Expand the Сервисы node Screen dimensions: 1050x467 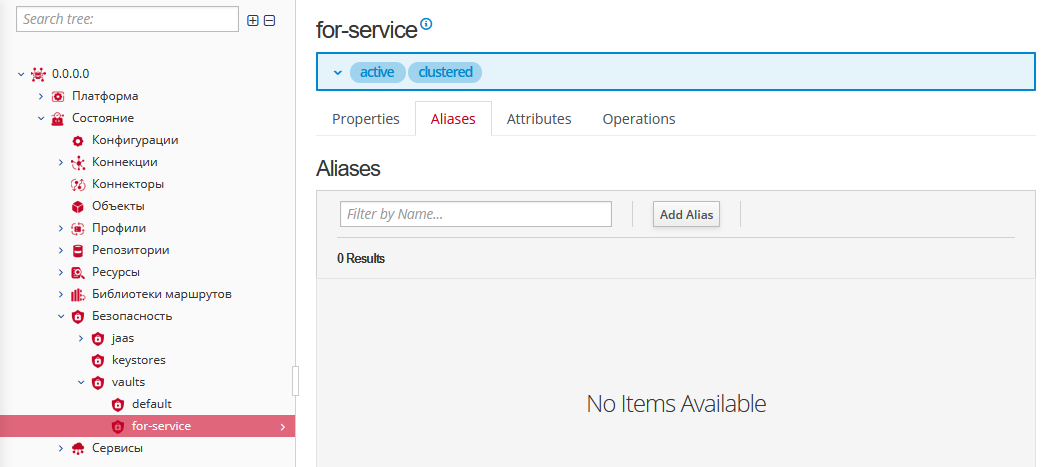click(x=61, y=448)
